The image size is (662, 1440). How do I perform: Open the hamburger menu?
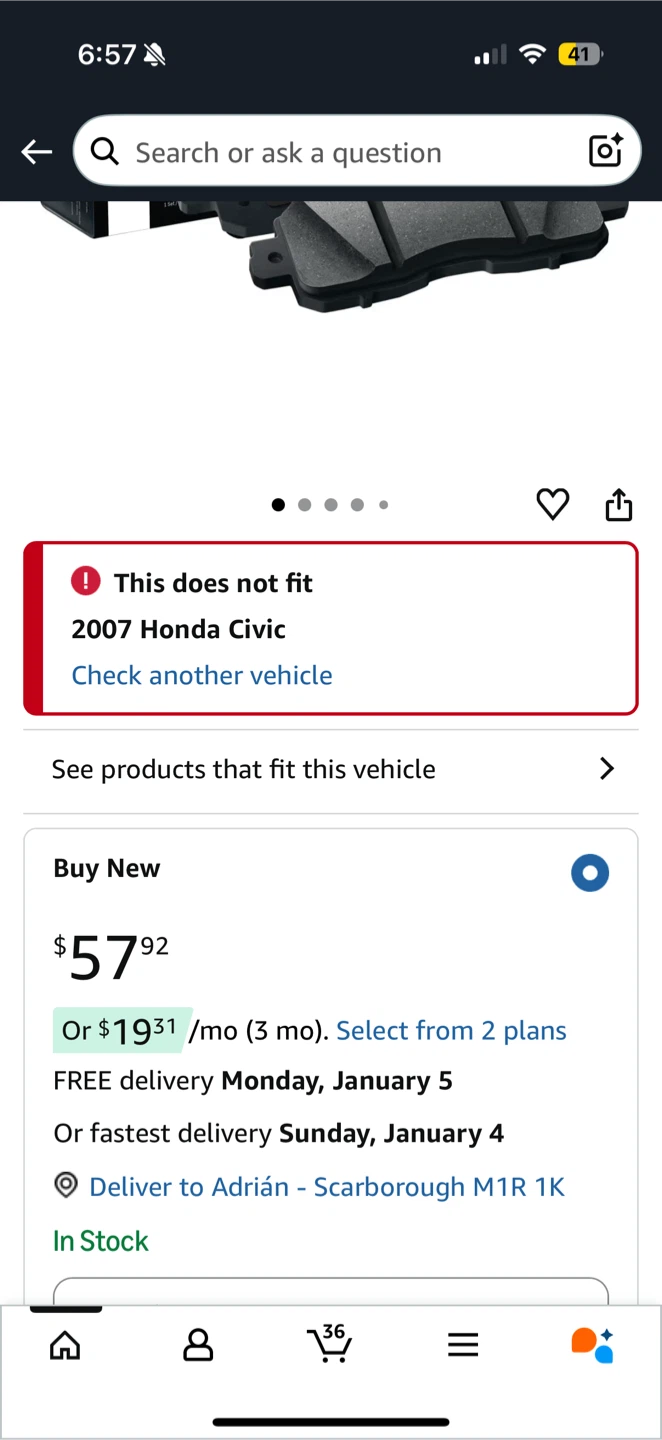tap(463, 1345)
